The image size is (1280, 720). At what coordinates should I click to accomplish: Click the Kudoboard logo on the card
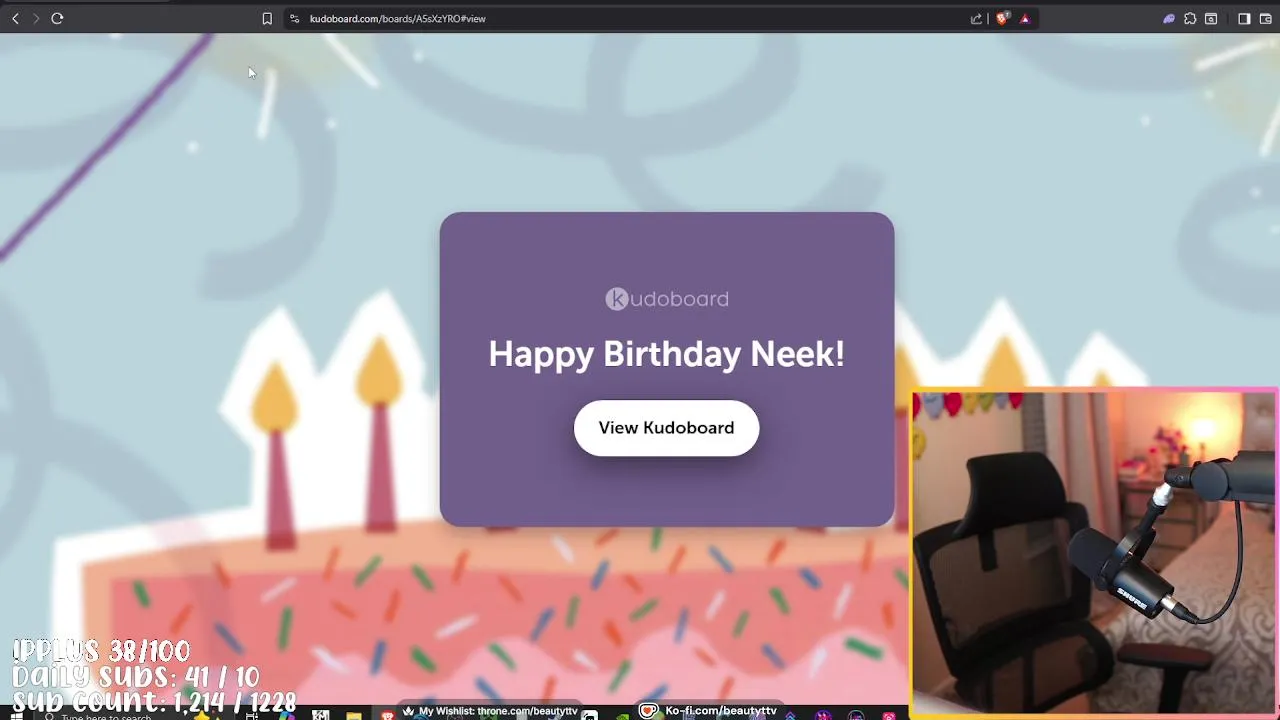(x=667, y=299)
